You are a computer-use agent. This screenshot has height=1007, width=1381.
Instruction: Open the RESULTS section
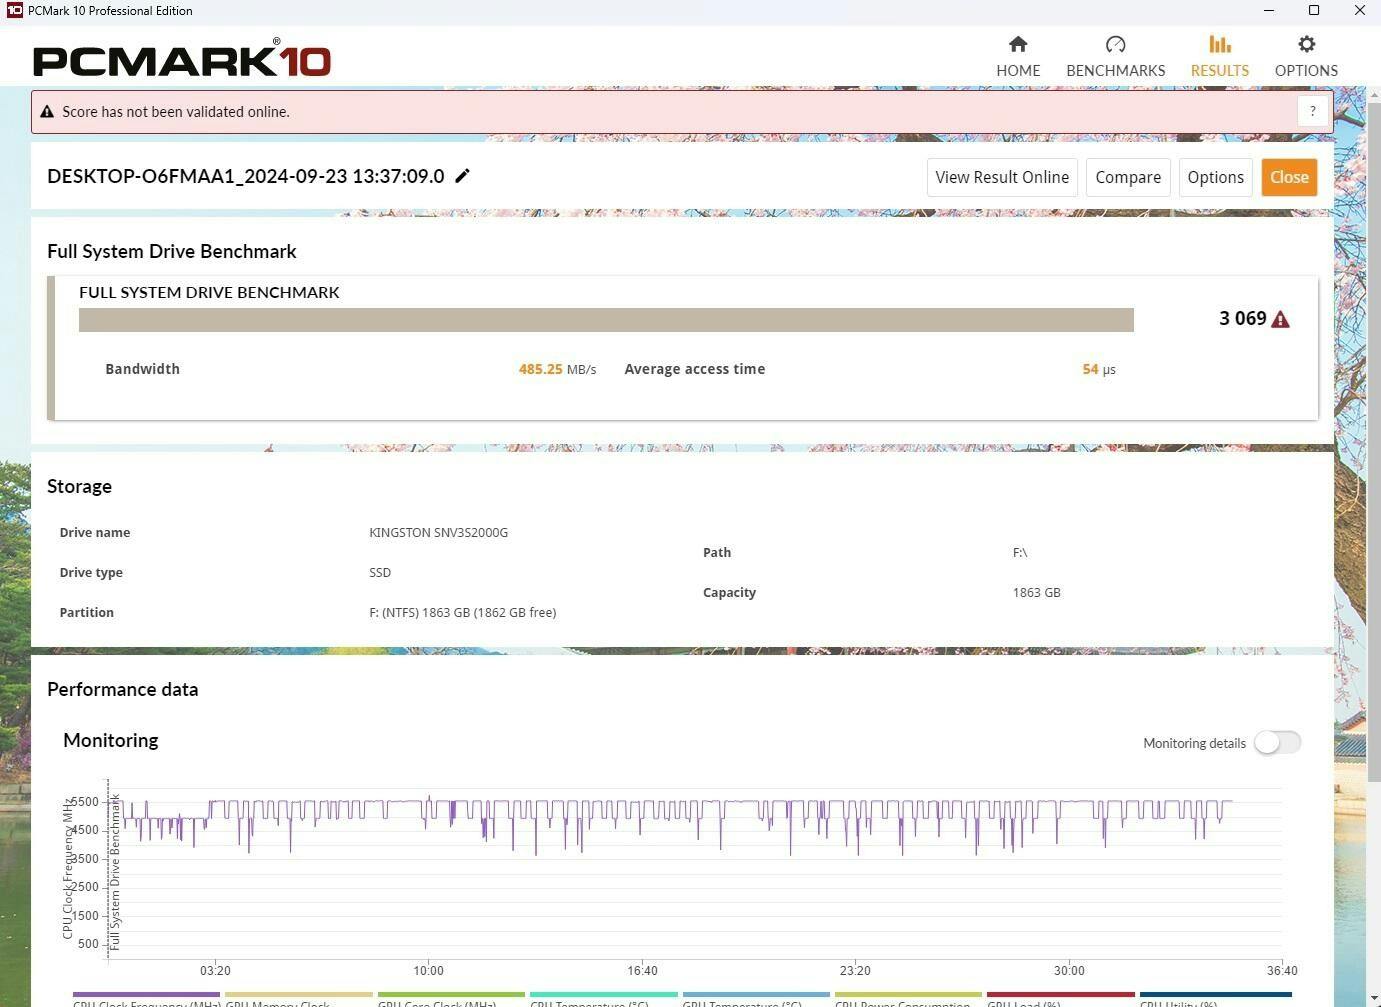click(x=1219, y=56)
